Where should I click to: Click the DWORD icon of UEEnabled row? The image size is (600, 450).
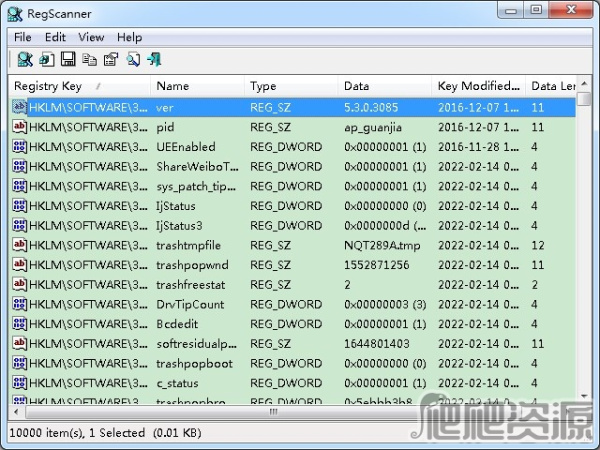pos(19,146)
